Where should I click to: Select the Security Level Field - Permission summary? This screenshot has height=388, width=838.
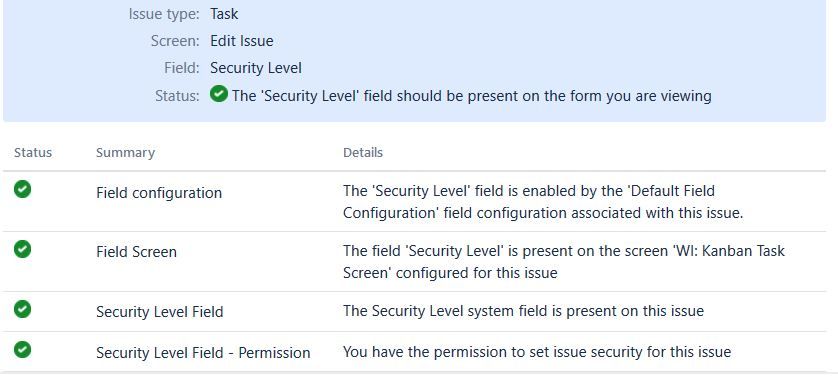click(203, 353)
